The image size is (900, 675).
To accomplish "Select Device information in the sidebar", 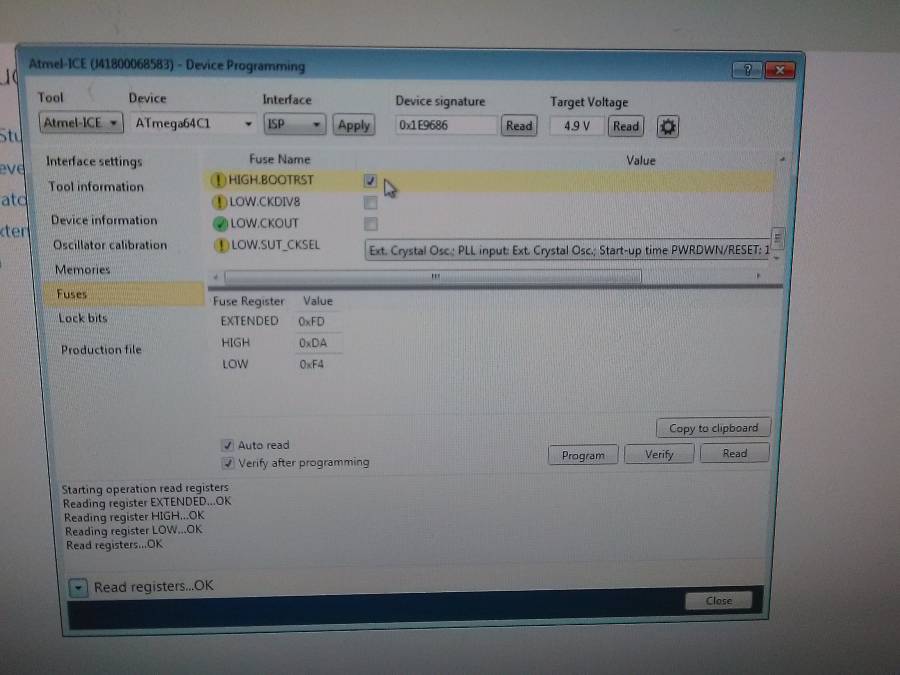I will coord(104,220).
